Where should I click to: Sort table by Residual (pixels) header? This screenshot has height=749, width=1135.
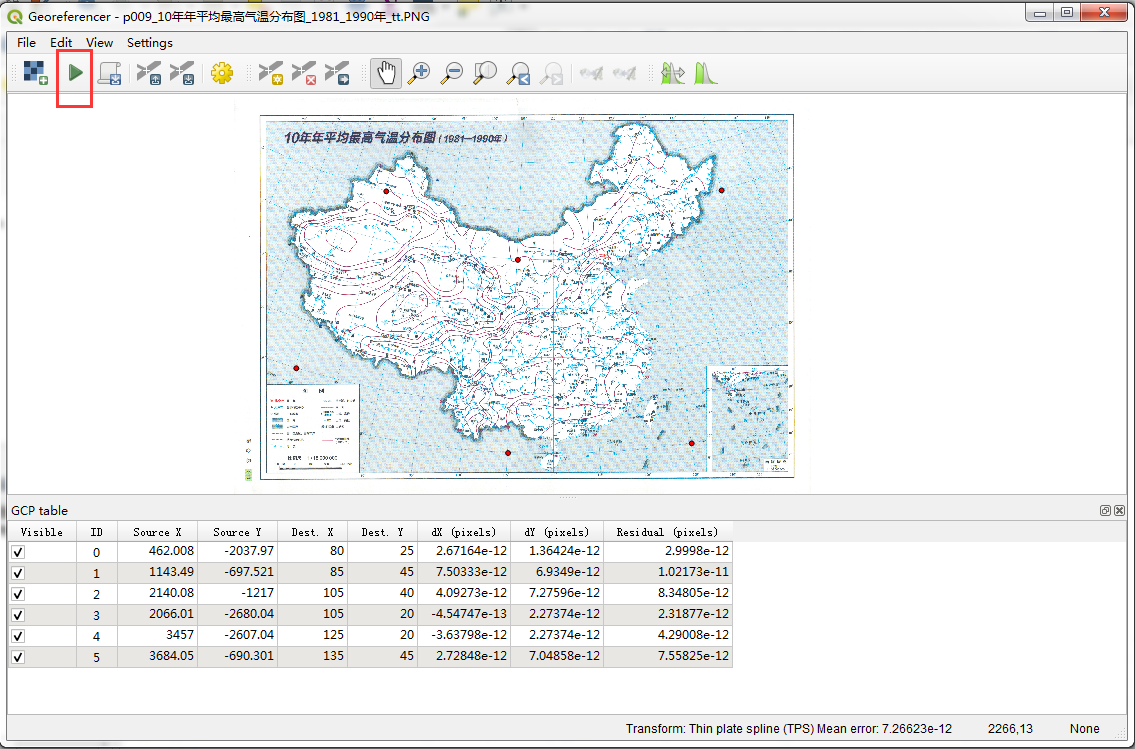point(668,532)
